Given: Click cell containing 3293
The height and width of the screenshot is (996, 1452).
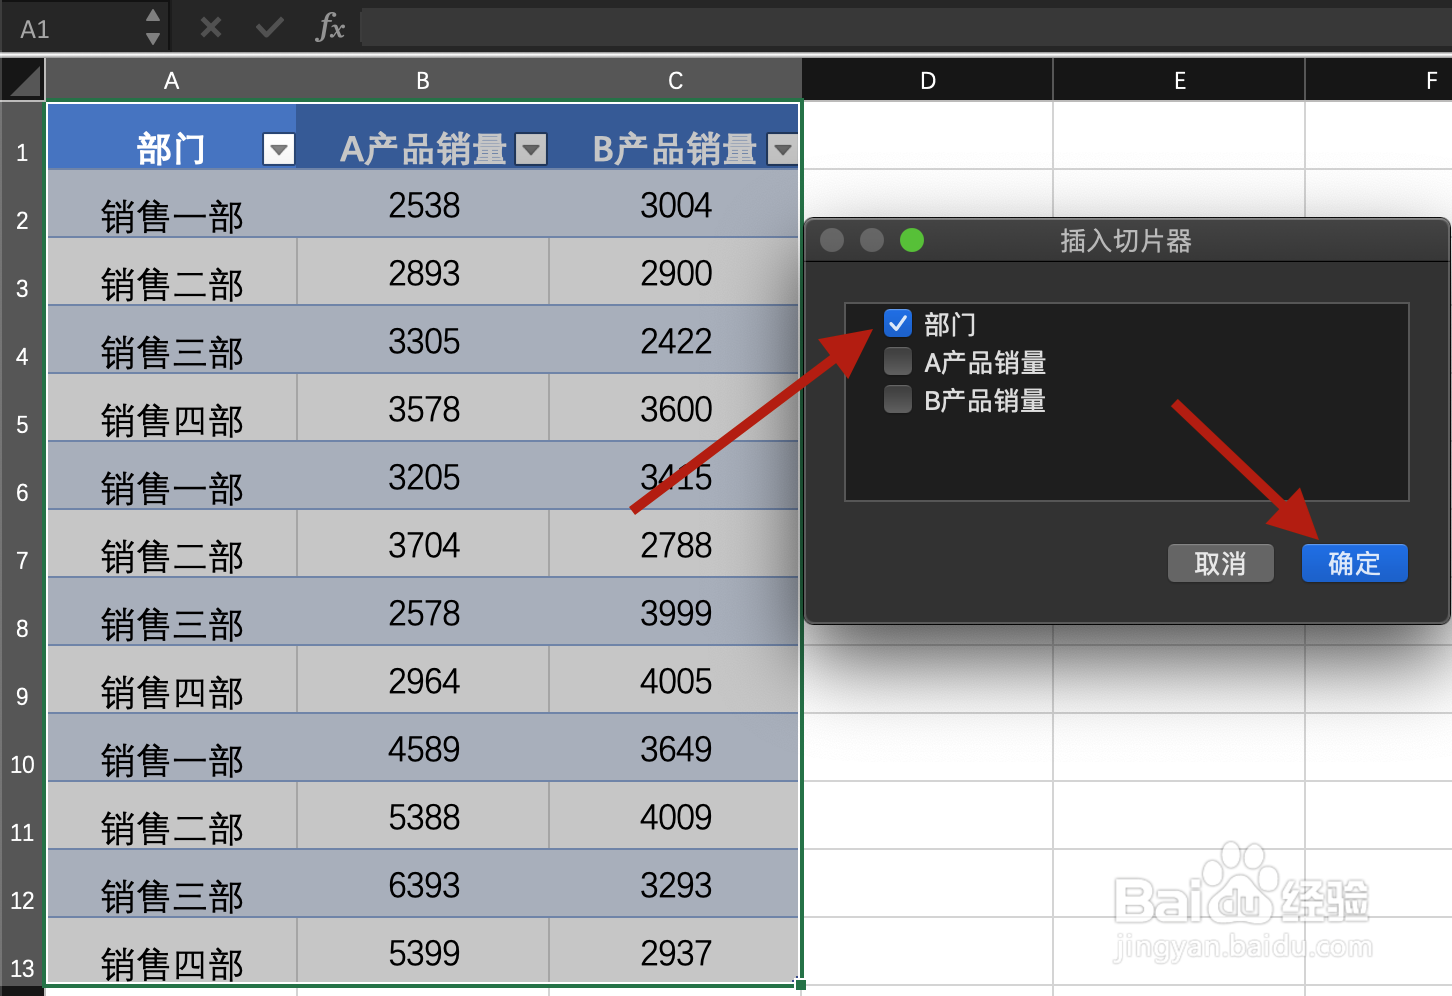Looking at the screenshot, I should [676, 884].
